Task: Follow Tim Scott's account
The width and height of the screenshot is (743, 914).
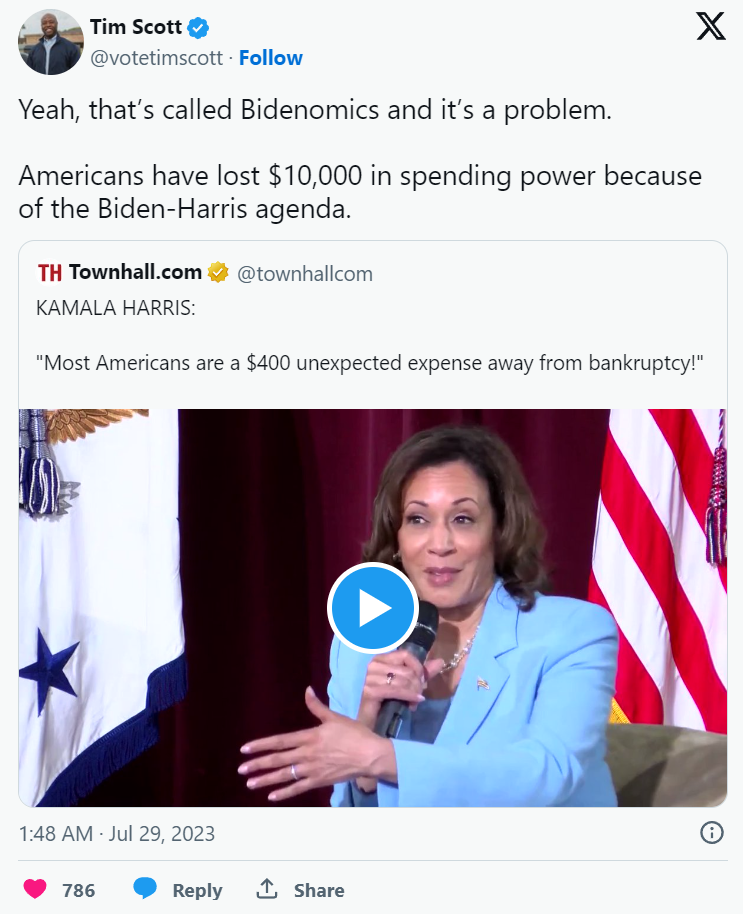Action: click(x=271, y=58)
